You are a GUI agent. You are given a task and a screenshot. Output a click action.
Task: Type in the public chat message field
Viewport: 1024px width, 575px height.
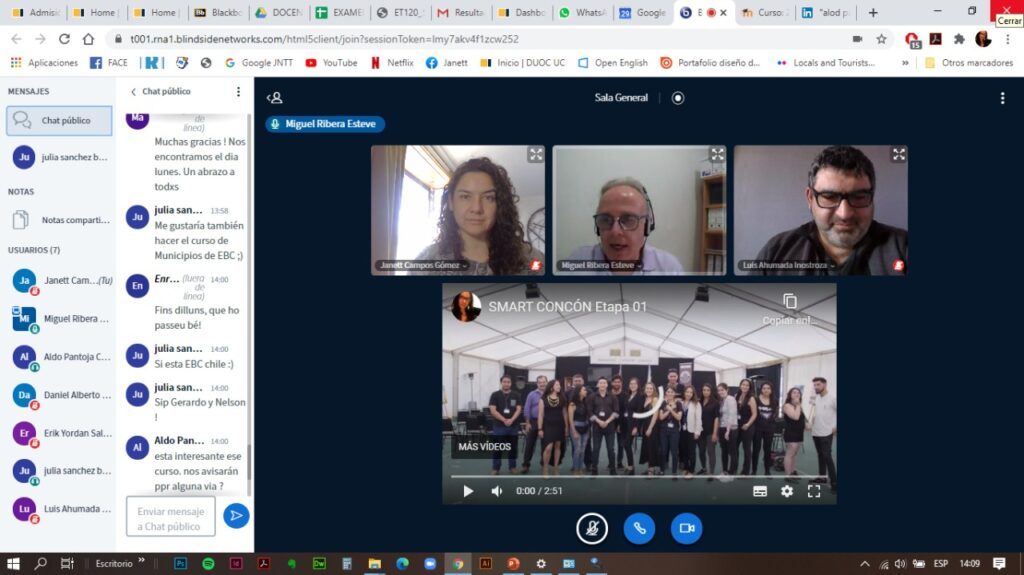170,518
